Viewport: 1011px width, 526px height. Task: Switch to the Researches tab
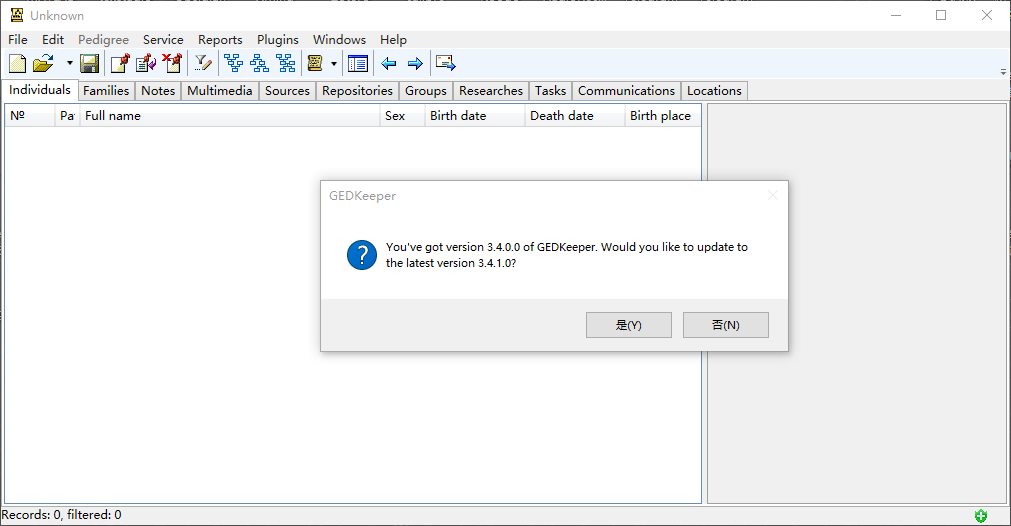click(491, 91)
